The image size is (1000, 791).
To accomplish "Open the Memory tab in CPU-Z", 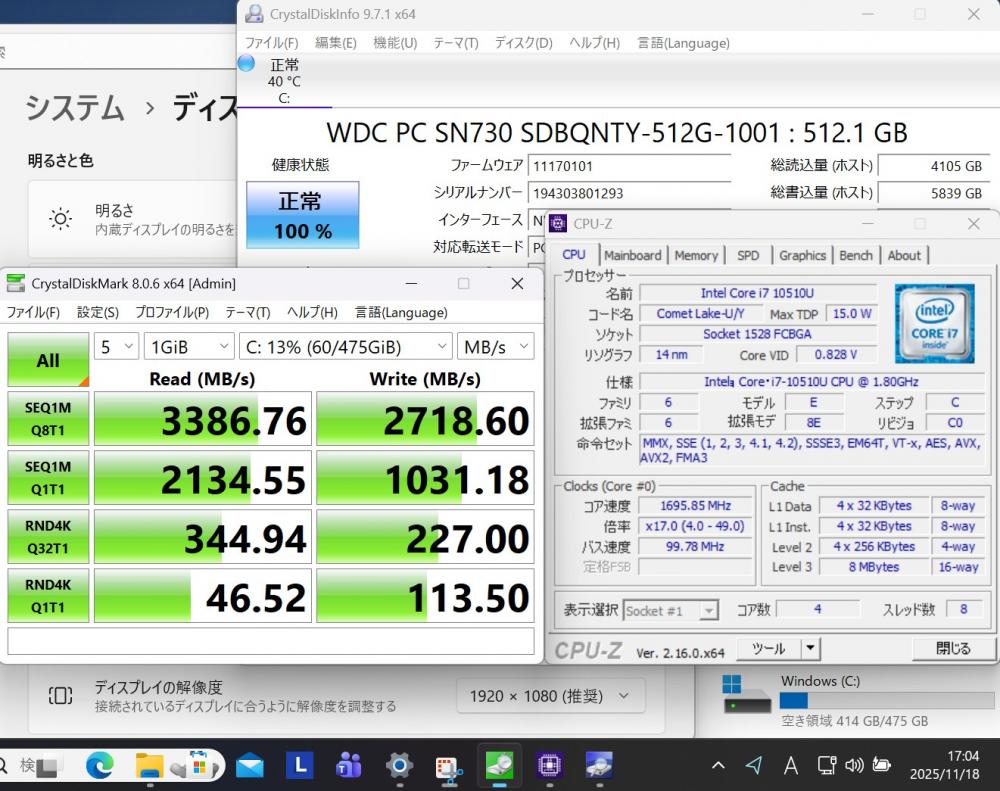I will click(x=696, y=255).
